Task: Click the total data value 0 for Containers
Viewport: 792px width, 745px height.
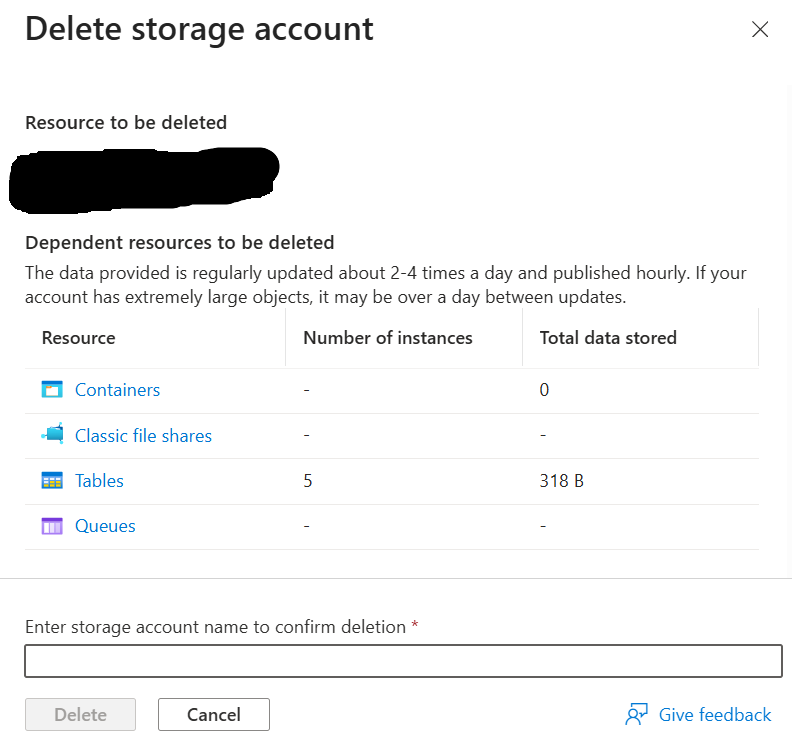Action: (x=544, y=390)
